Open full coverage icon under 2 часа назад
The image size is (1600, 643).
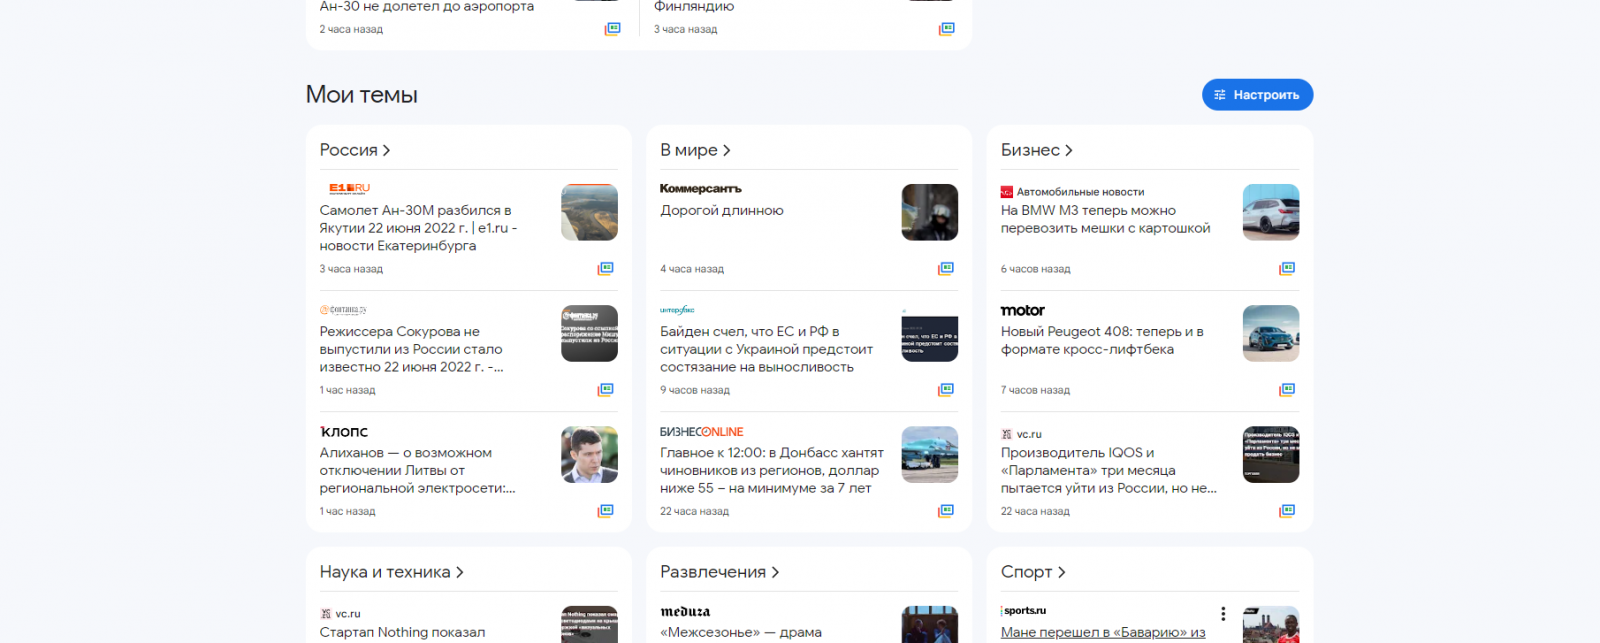612,29
